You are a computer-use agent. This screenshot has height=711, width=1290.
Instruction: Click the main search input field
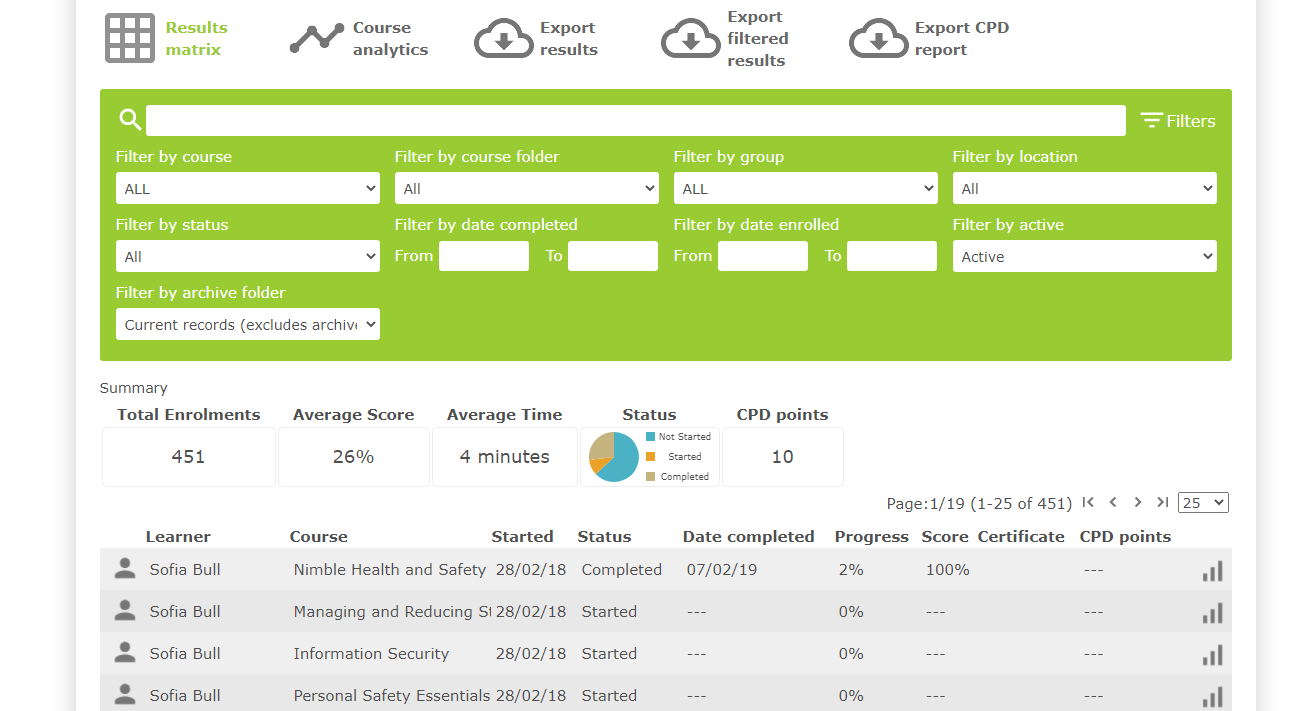pyautogui.click(x=636, y=120)
